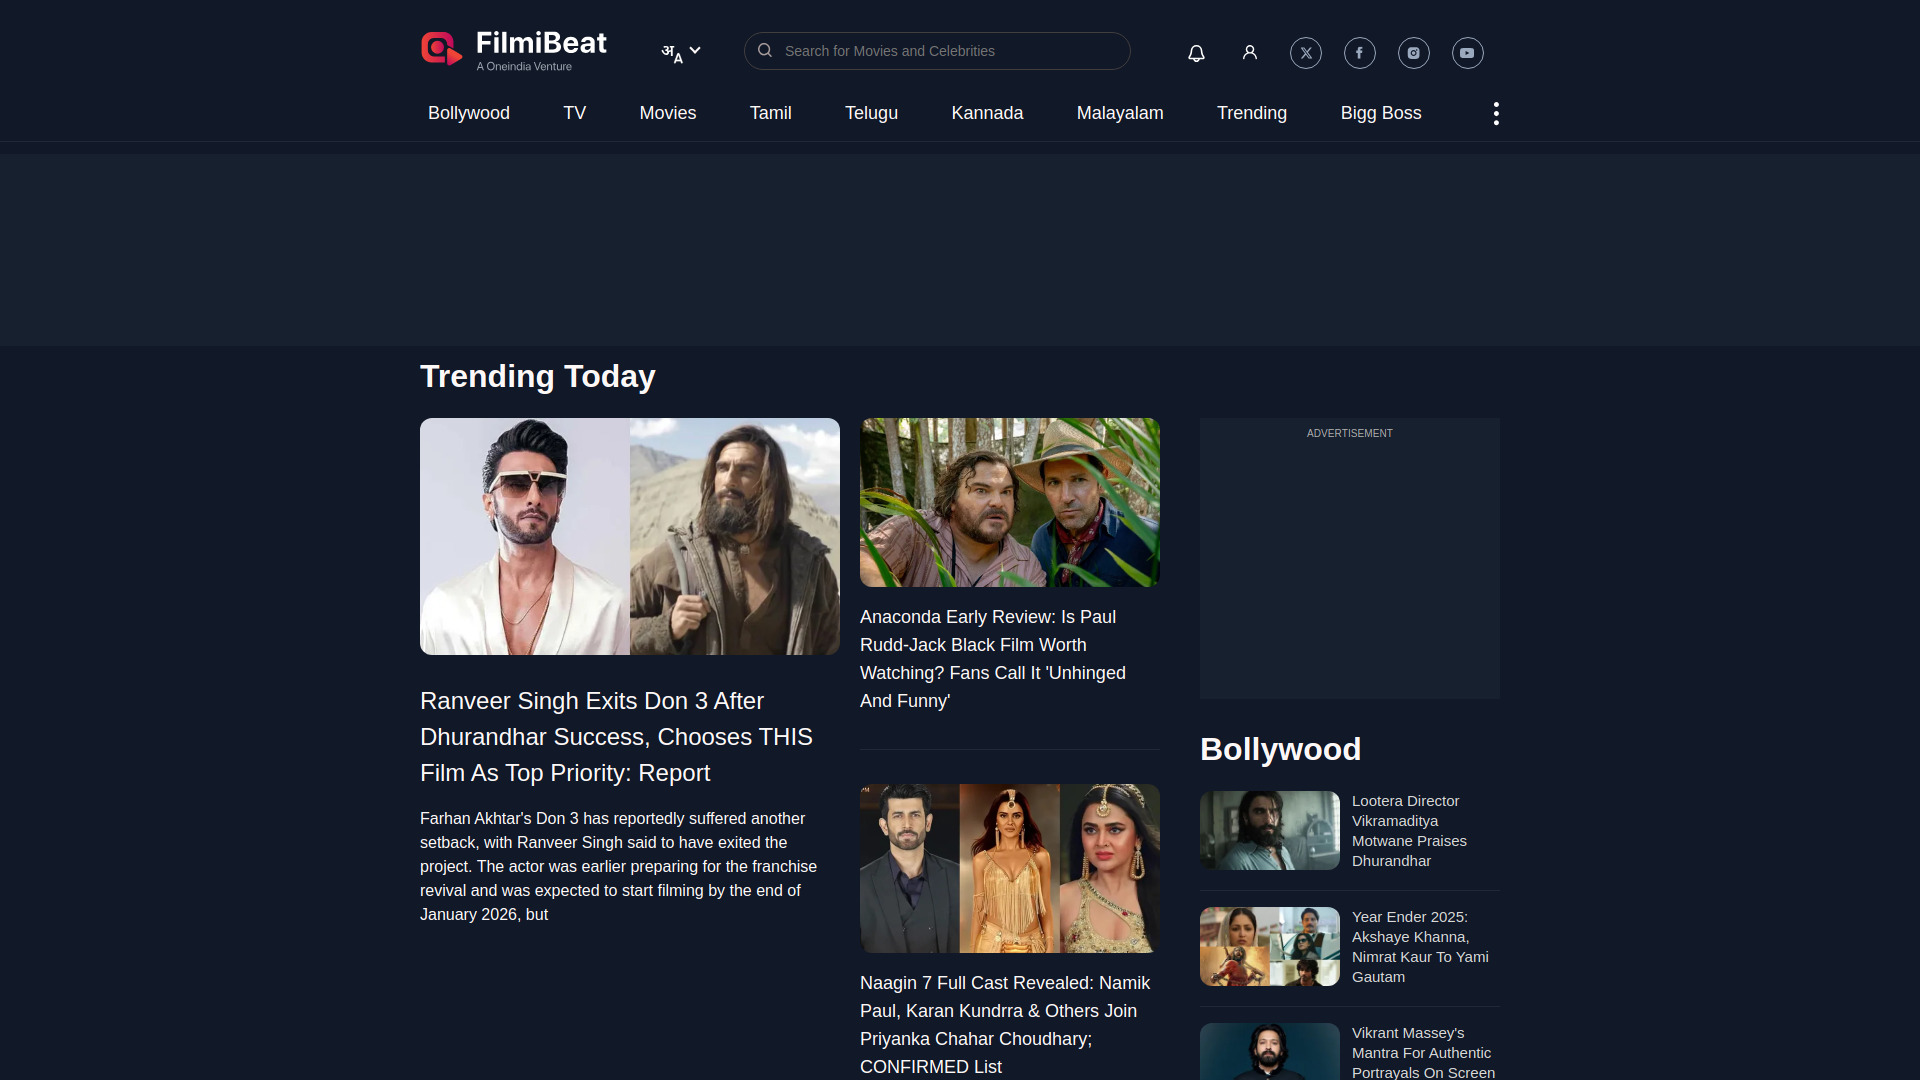Open the Bigg Boss section
This screenshot has width=1920, height=1080.
[x=1381, y=113]
